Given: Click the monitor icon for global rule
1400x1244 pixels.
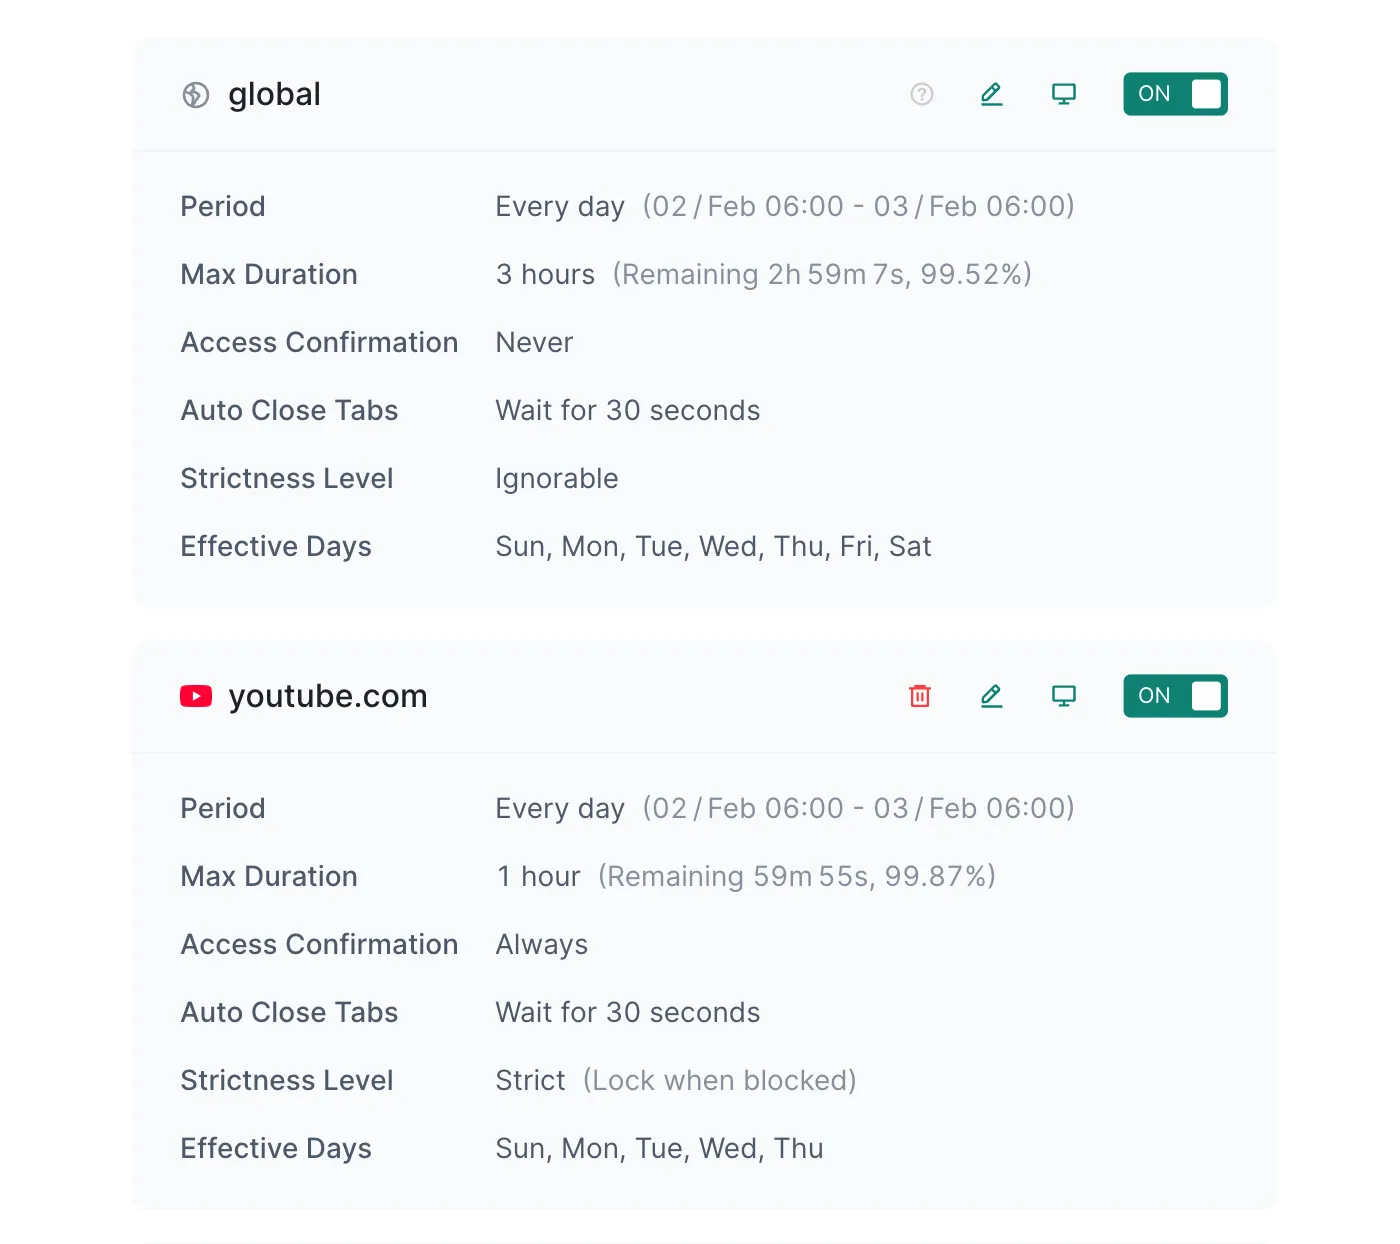Looking at the screenshot, I should point(1064,94).
